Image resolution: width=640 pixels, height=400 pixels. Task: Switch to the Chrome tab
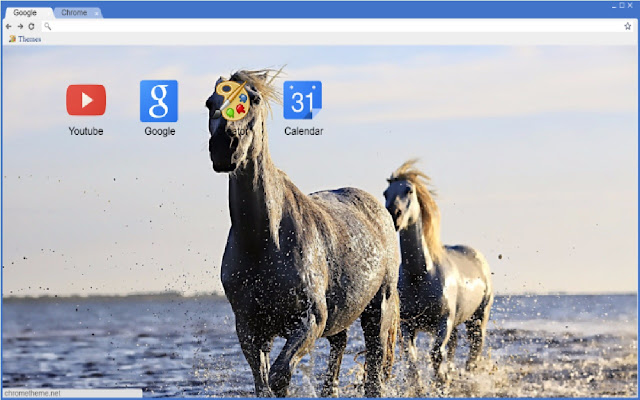(76, 13)
